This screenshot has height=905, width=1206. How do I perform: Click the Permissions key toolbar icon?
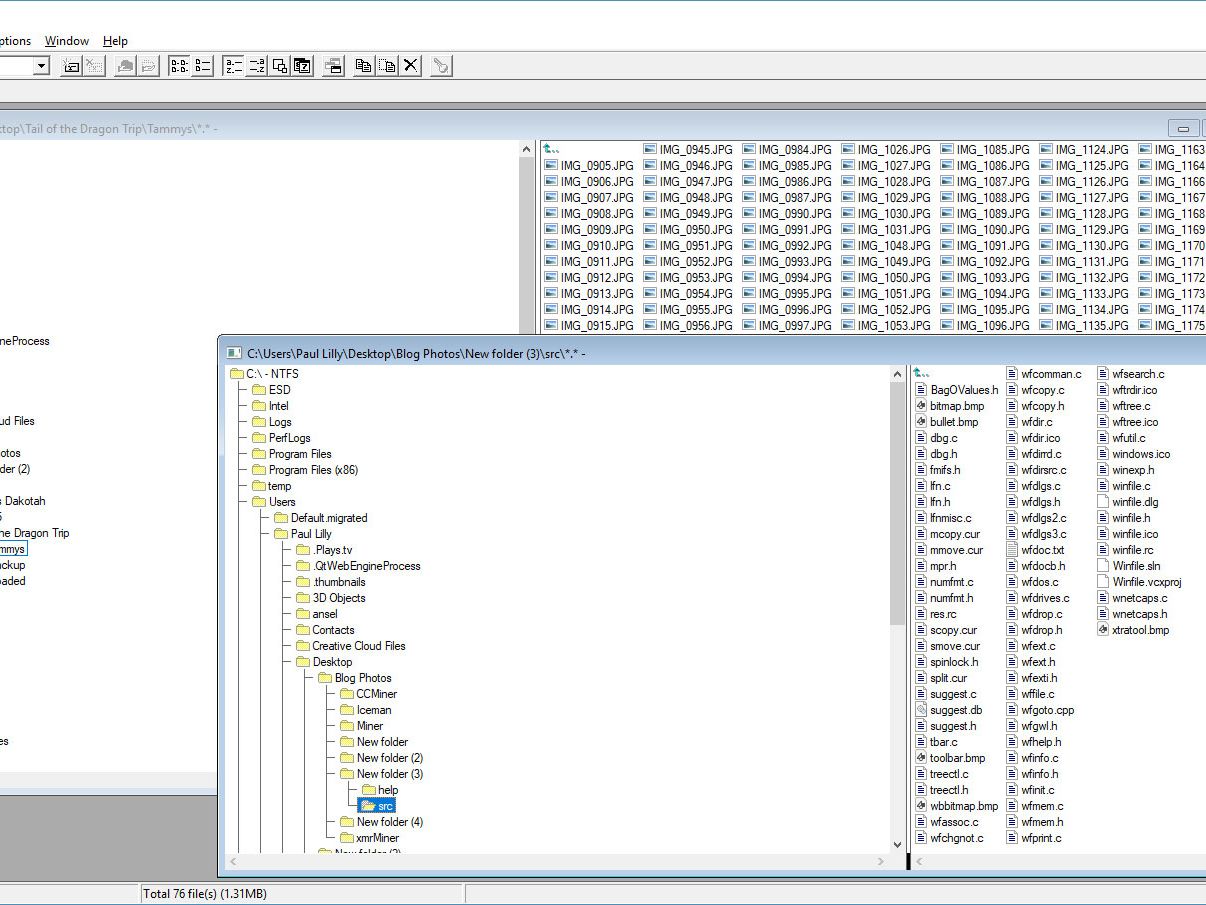pyautogui.click(x=440, y=66)
